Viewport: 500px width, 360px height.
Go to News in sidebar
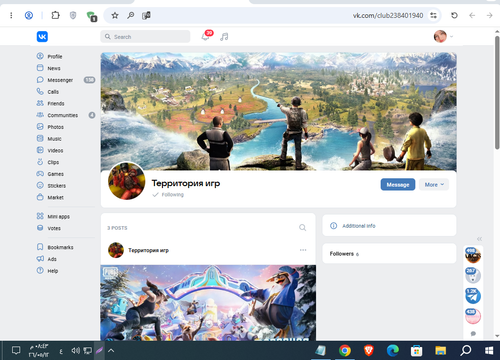[54, 68]
